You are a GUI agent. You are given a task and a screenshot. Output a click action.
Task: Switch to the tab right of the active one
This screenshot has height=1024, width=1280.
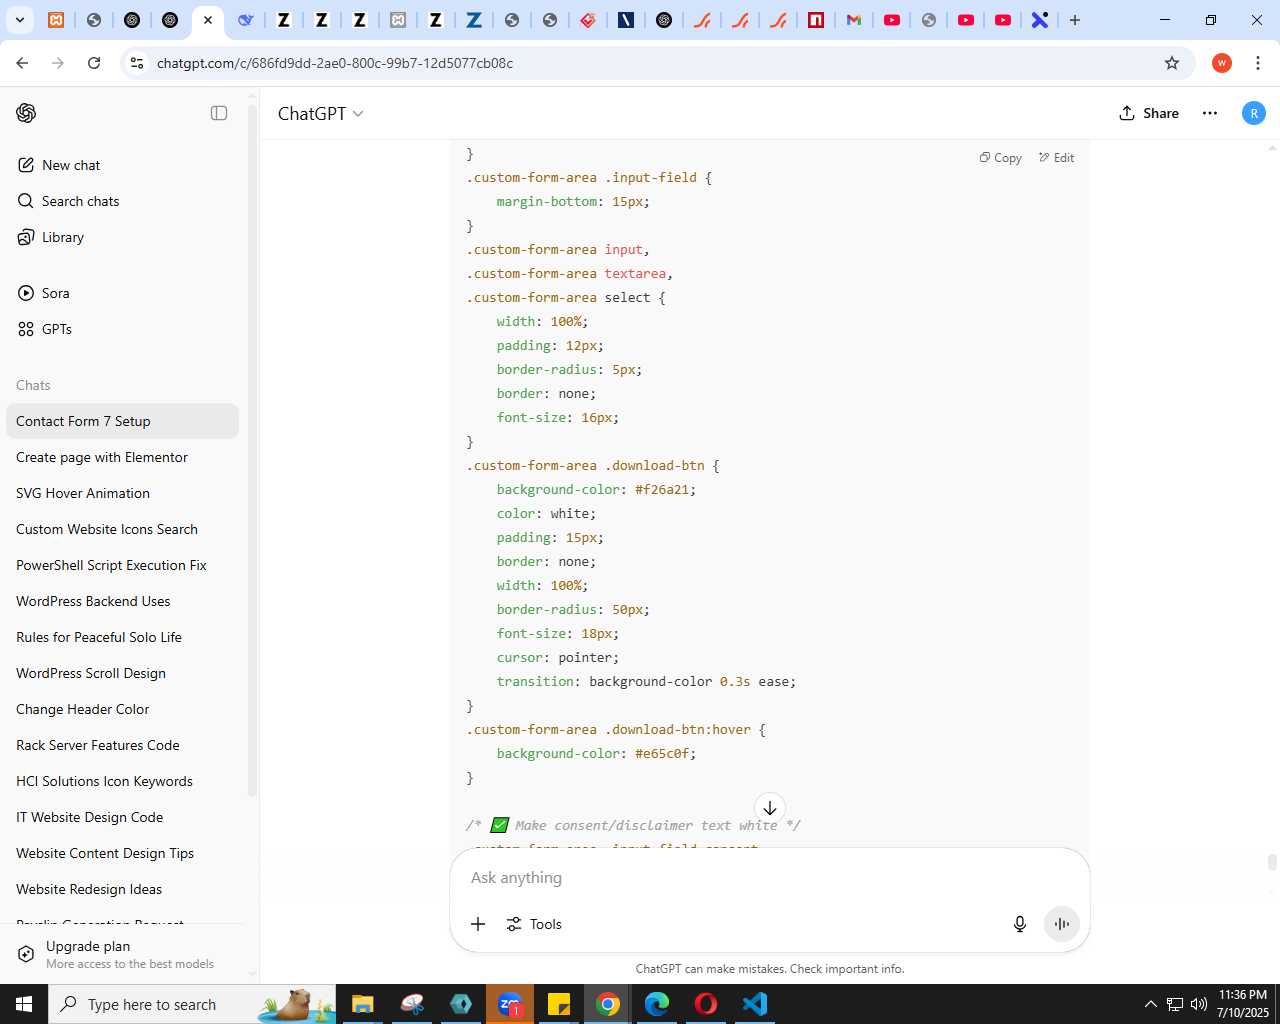tap(246, 20)
